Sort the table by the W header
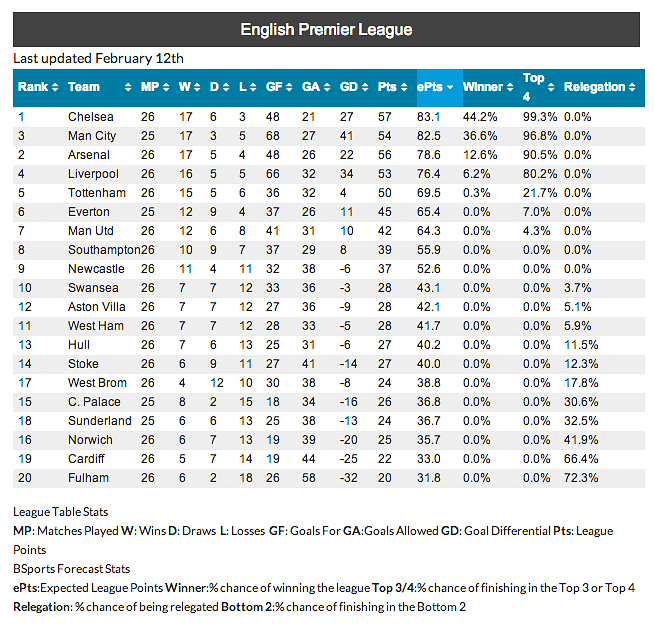 tap(185, 87)
